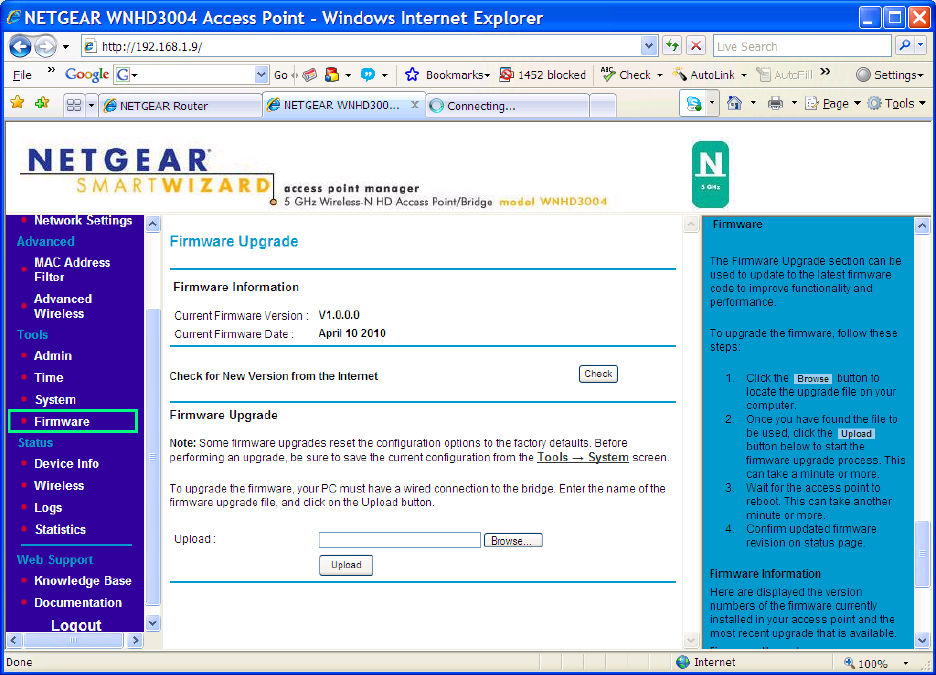Click the AutoLink toolbar button
Viewport: 936px width, 675px height.
(704, 75)
